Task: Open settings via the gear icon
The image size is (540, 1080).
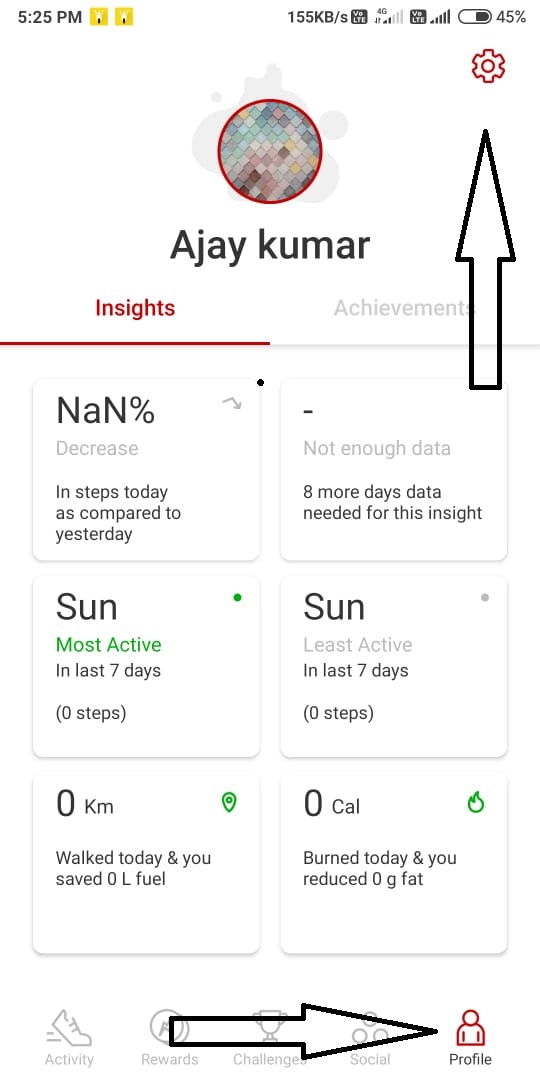Action: (488, 66)
